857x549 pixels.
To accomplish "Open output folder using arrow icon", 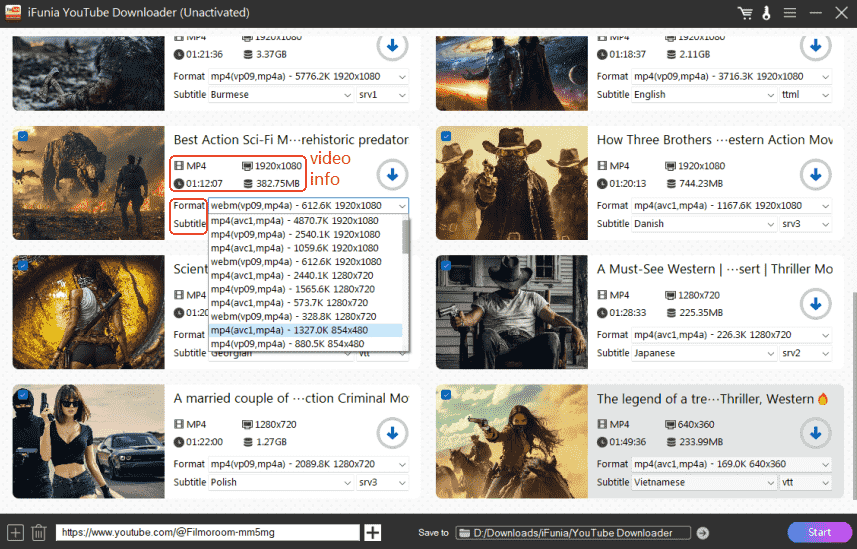I will pos(703,533).
